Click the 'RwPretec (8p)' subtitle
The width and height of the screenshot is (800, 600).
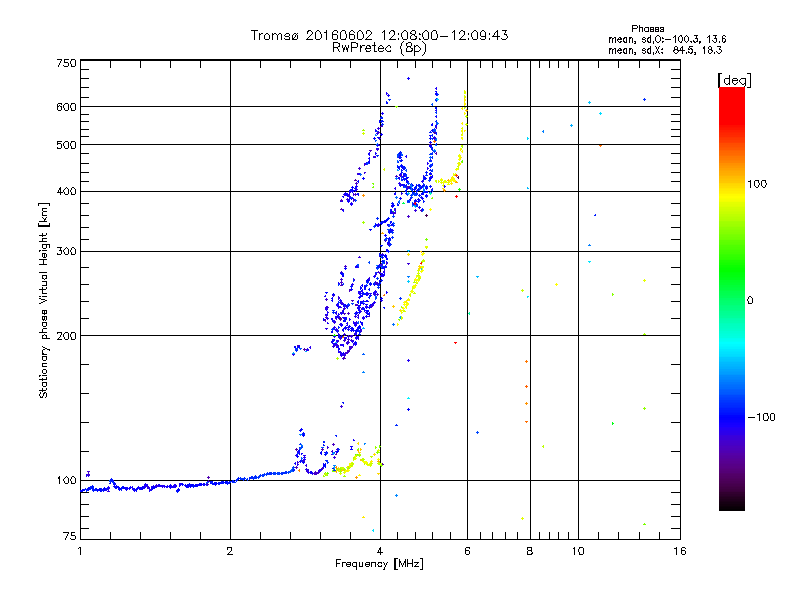(x=379, y=48)
